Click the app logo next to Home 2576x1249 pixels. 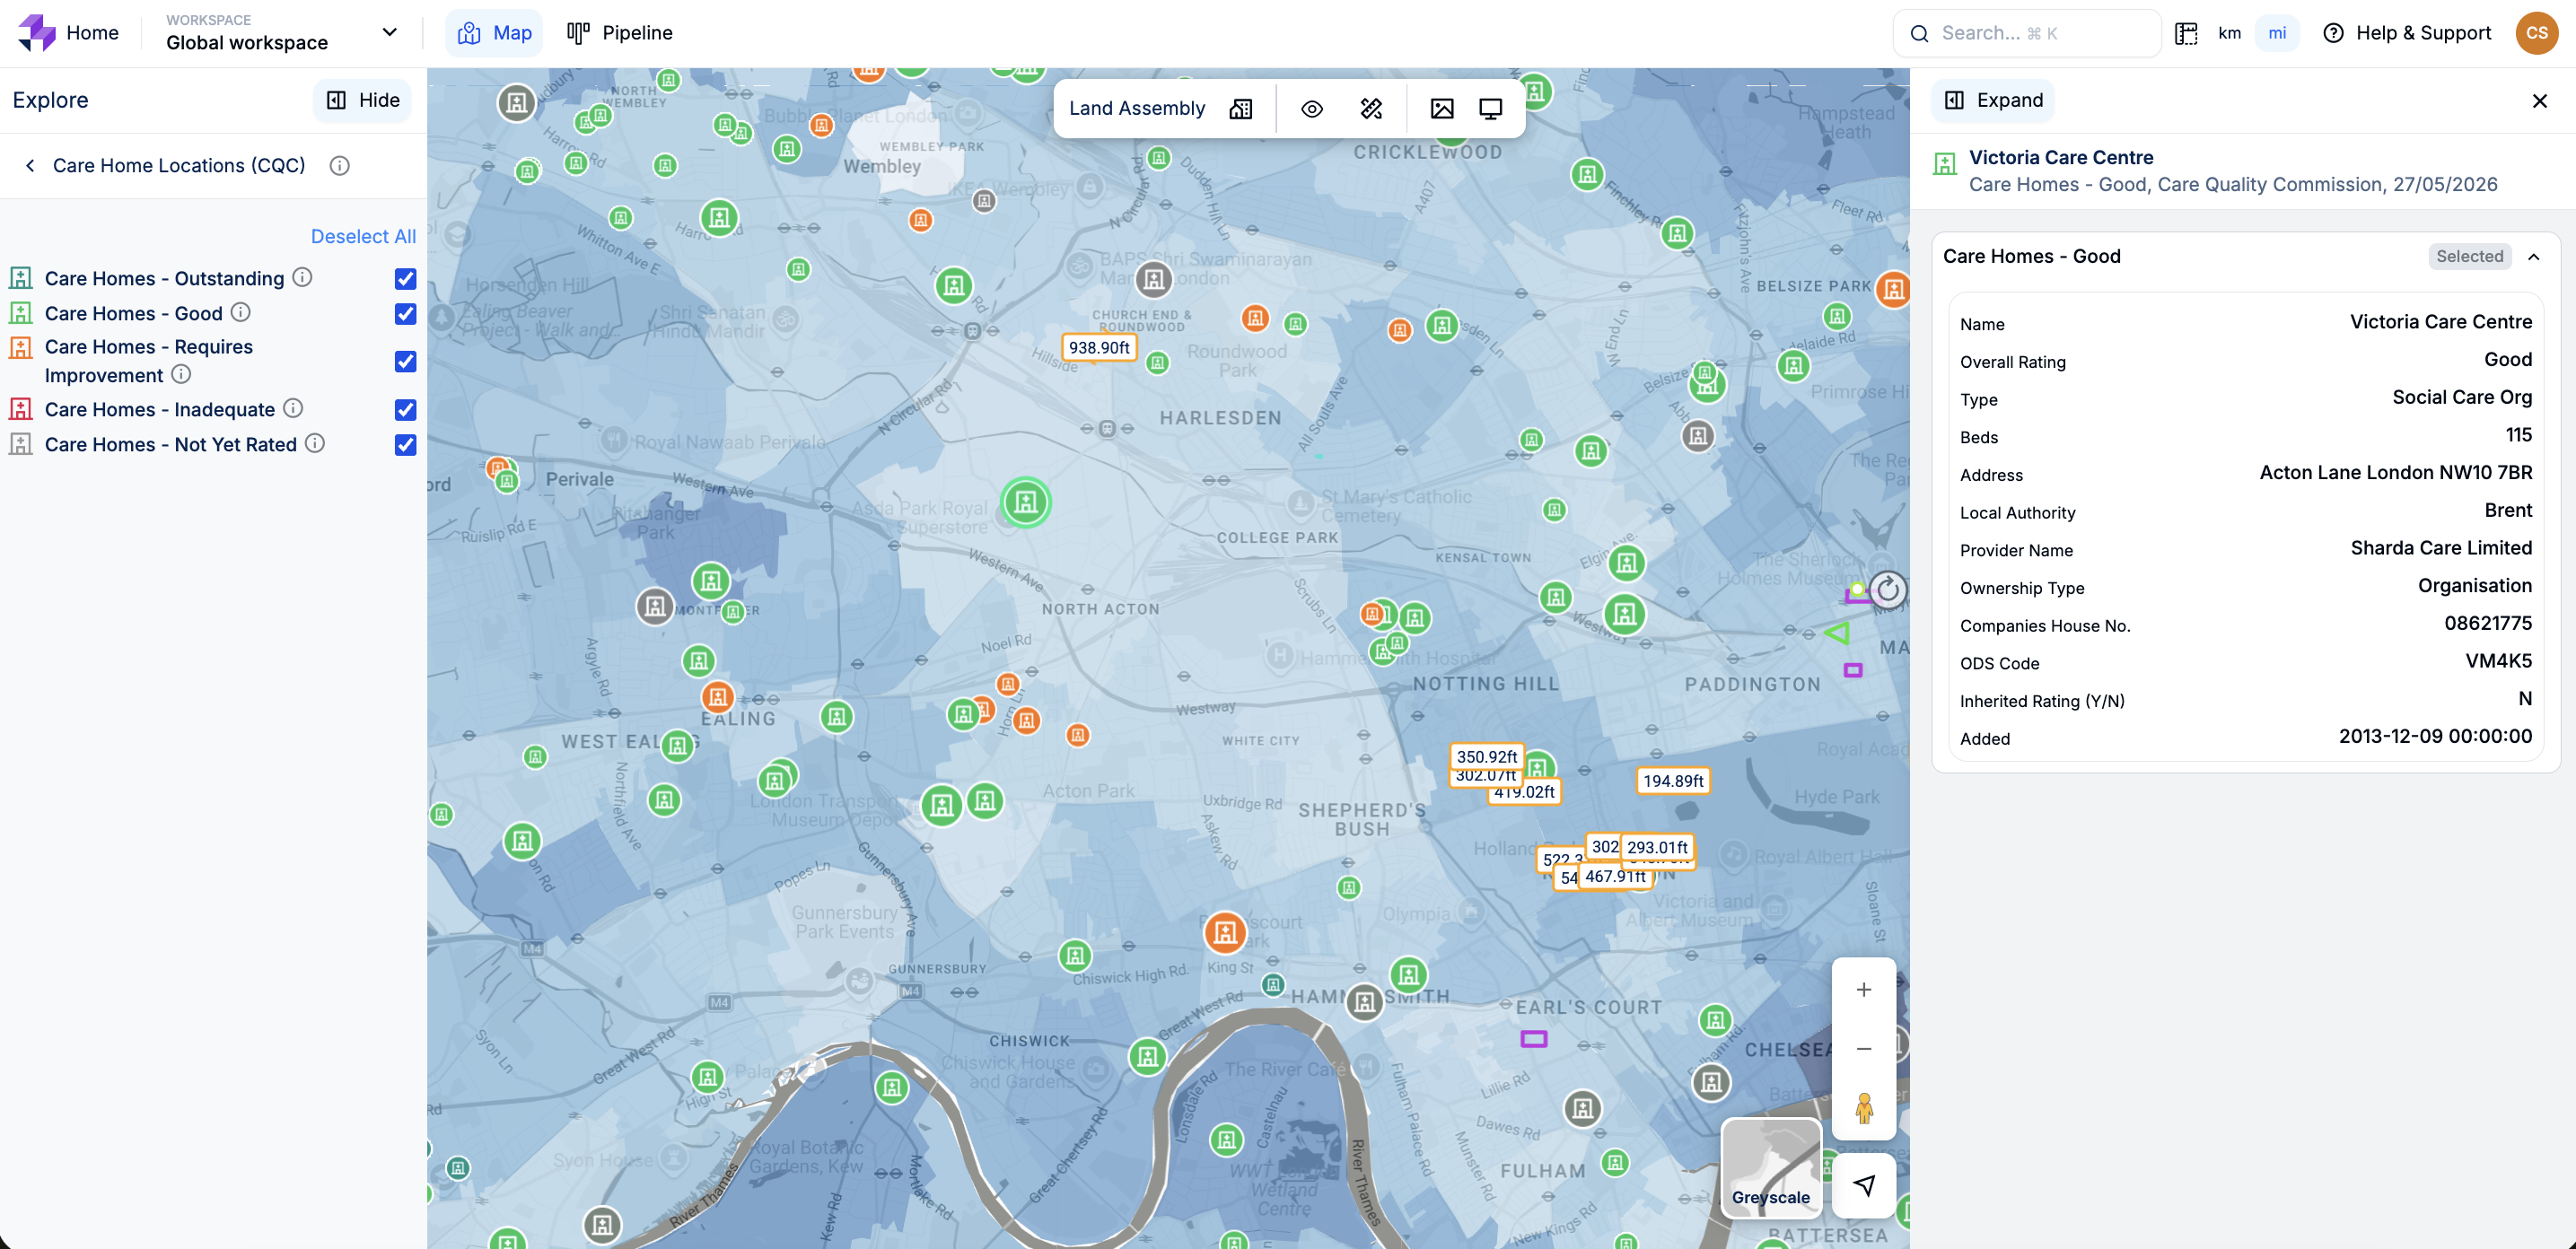click(37, 33)
